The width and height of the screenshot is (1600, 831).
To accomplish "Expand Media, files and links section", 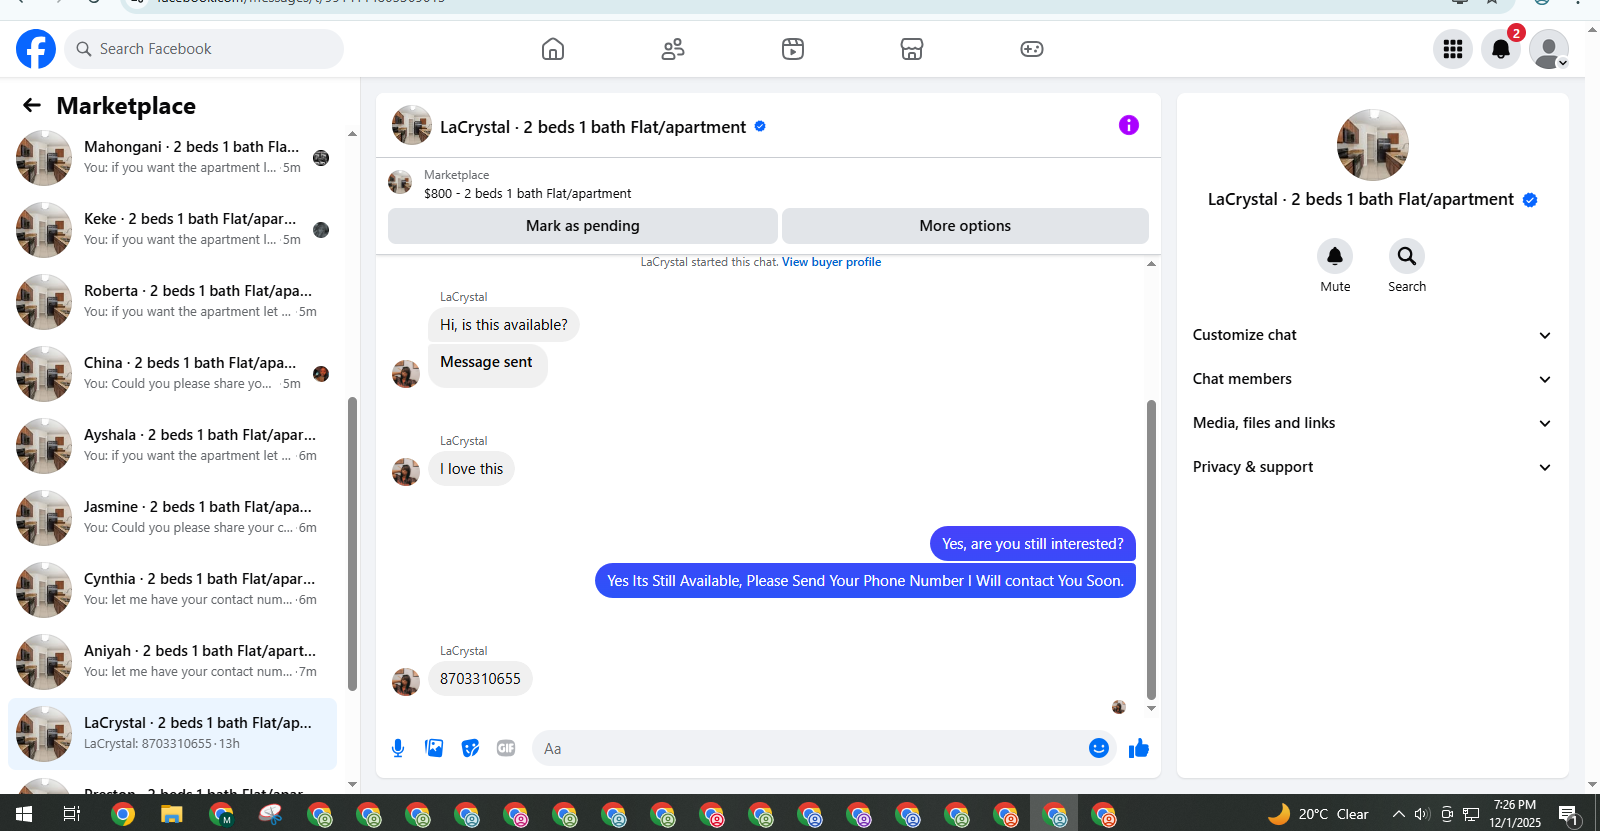I will click(1372, 423).
